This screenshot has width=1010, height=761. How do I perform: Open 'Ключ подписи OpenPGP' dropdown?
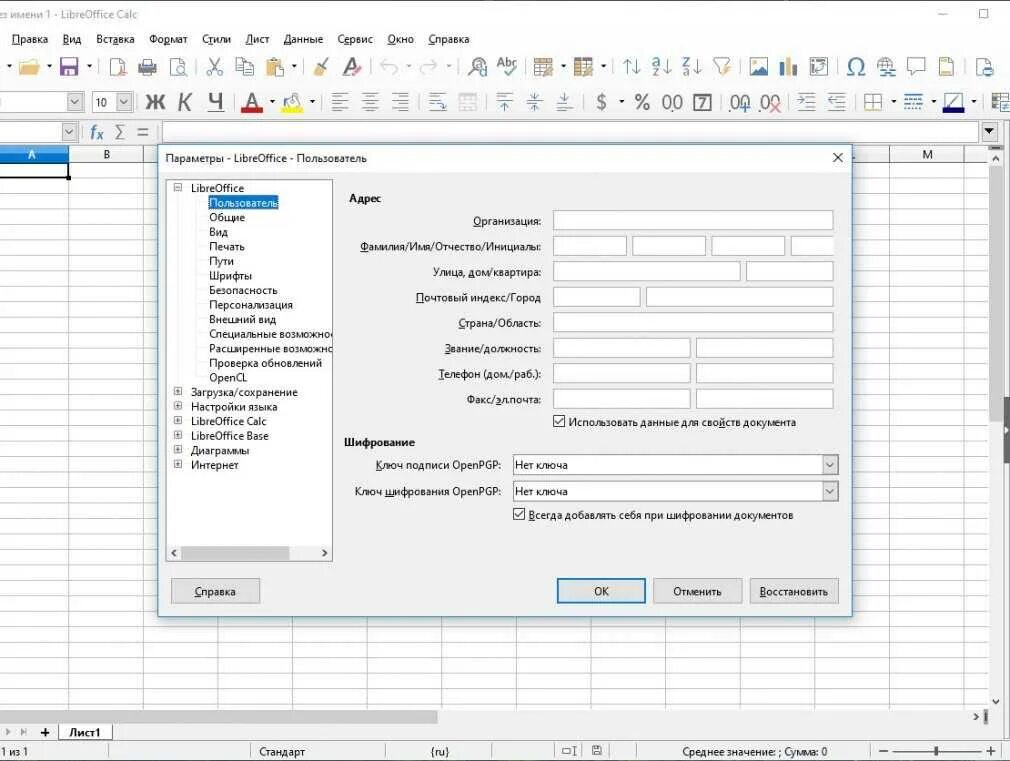coord(830,465)
